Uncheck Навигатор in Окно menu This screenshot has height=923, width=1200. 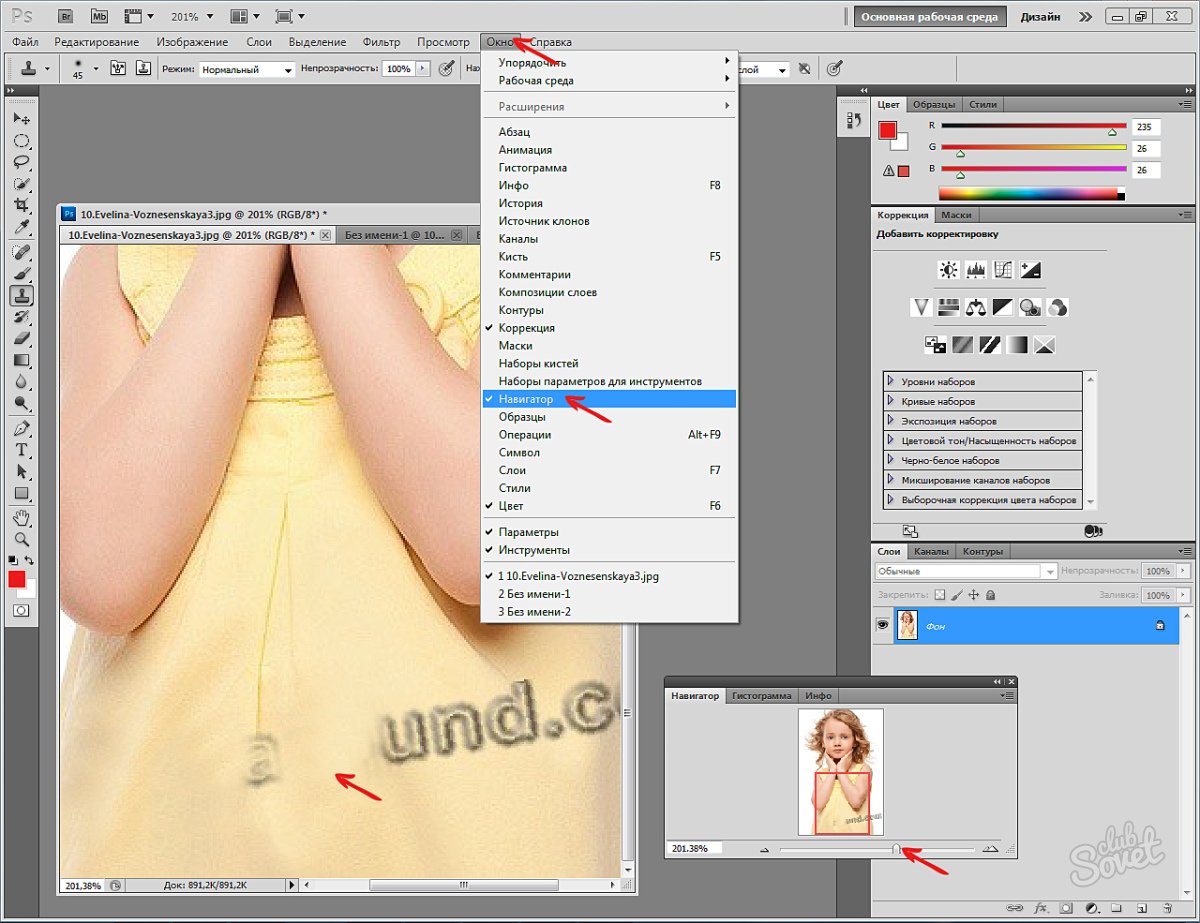click(608, 399)
